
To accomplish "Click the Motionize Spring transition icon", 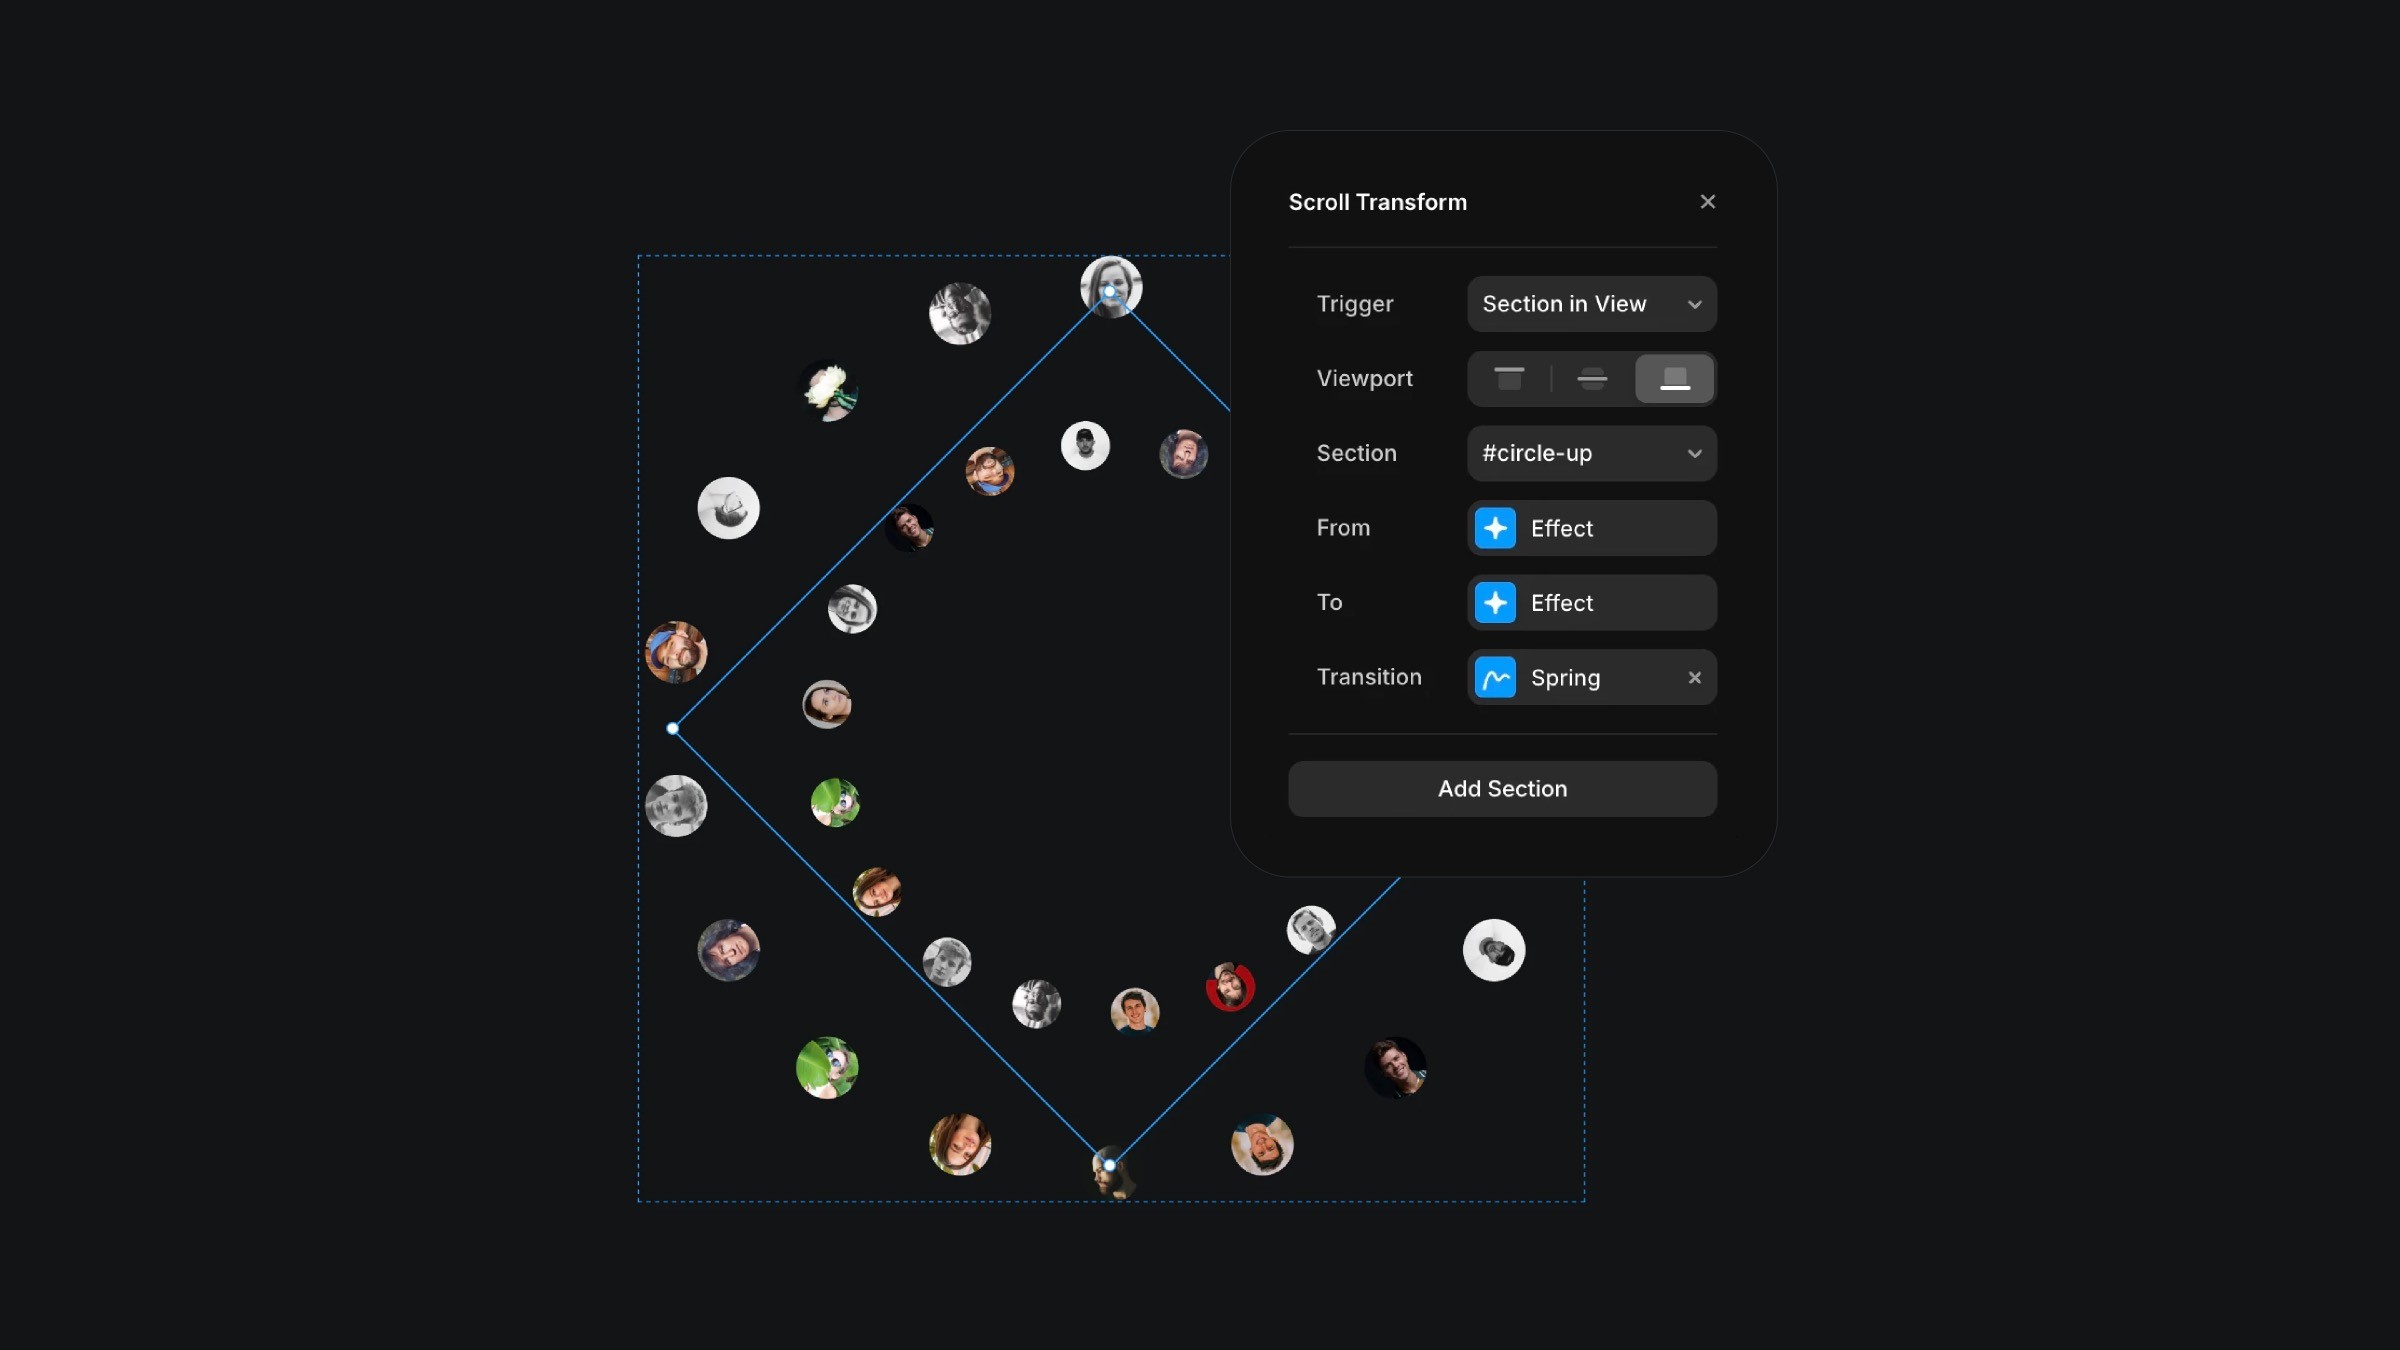I will click(1495, 676).
